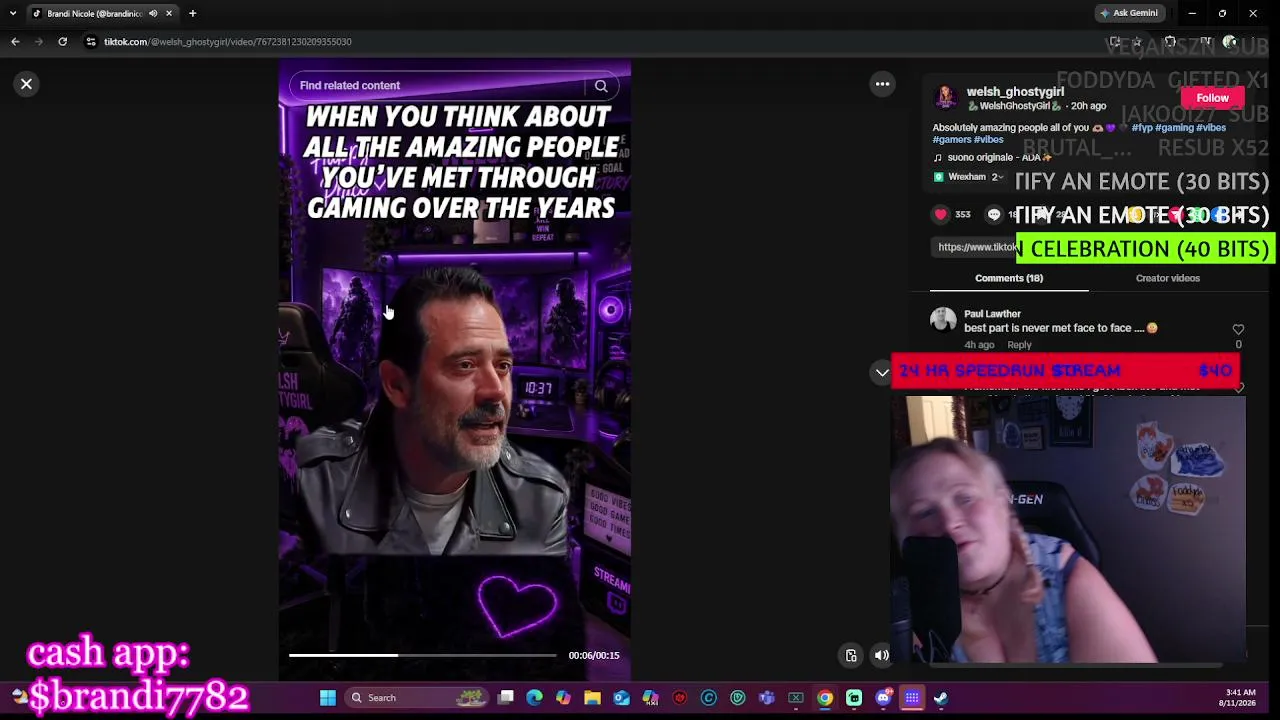Open Copilot from the taskbar
Screen dimensions: 1280x720
coord(563,698)
